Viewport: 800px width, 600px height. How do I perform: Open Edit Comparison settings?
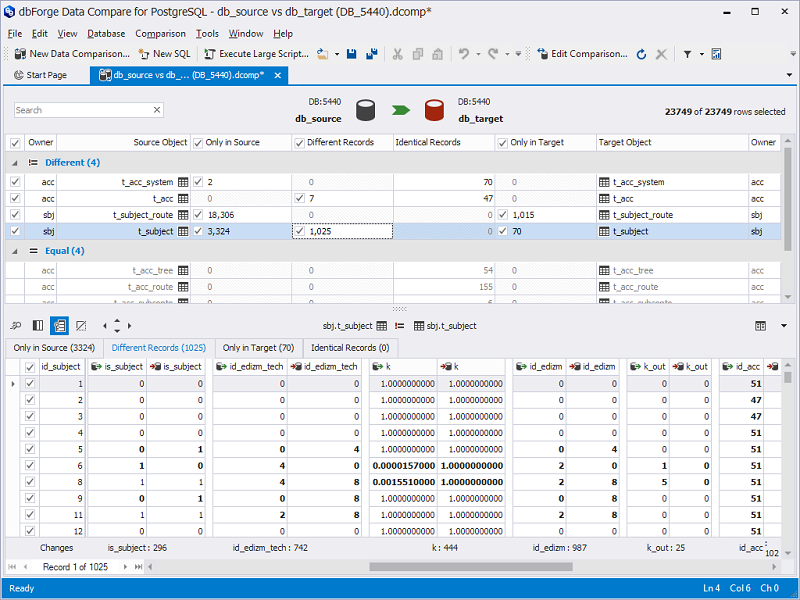[x=582, y=54]
